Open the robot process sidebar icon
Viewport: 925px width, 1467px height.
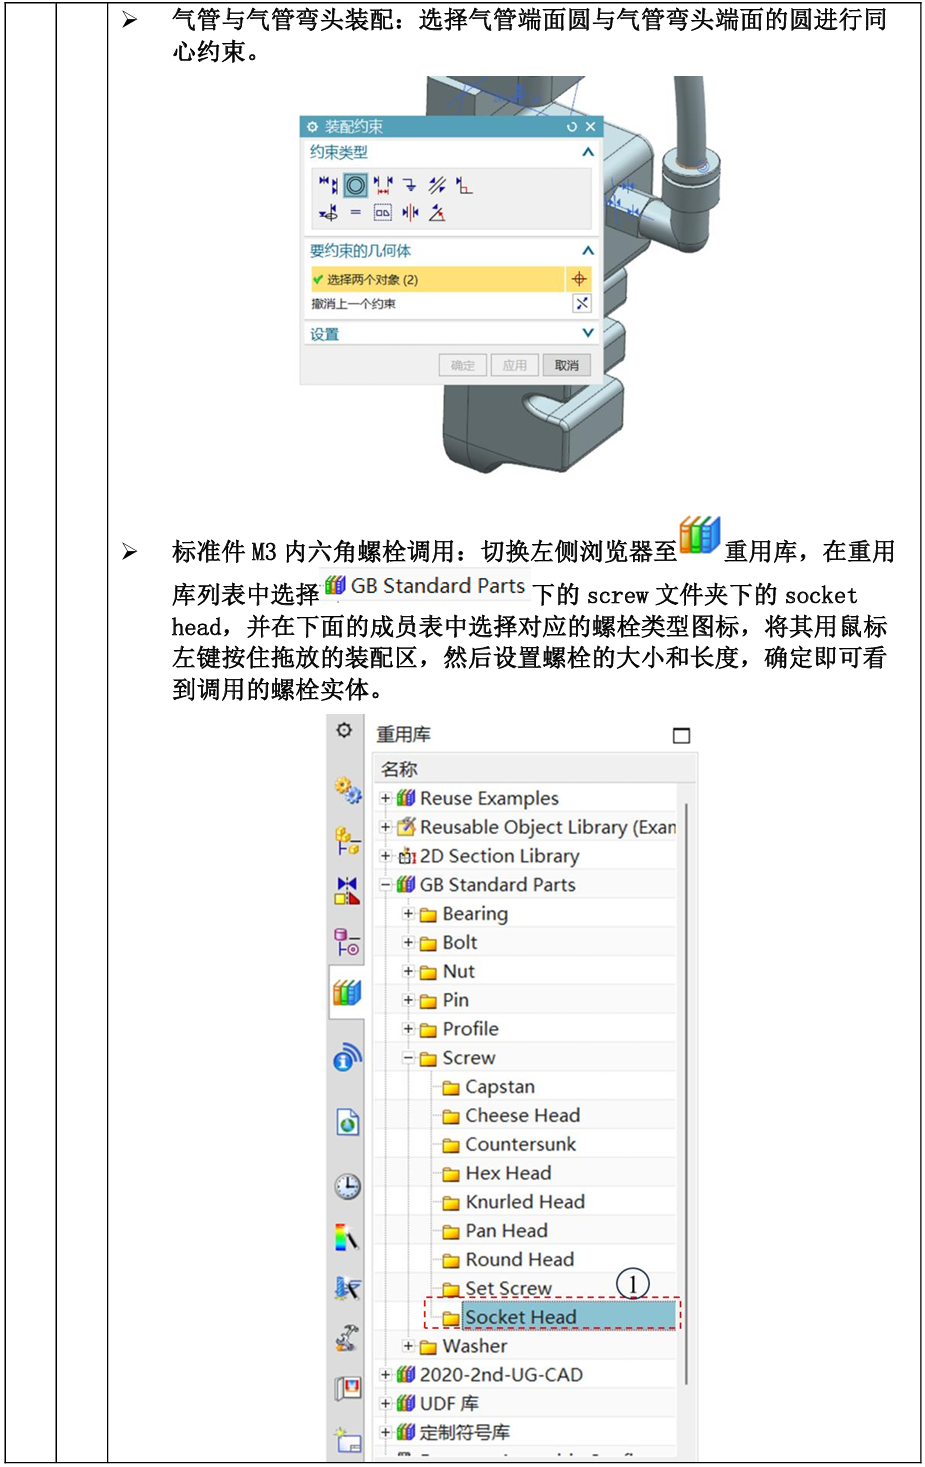point(347,1338)
